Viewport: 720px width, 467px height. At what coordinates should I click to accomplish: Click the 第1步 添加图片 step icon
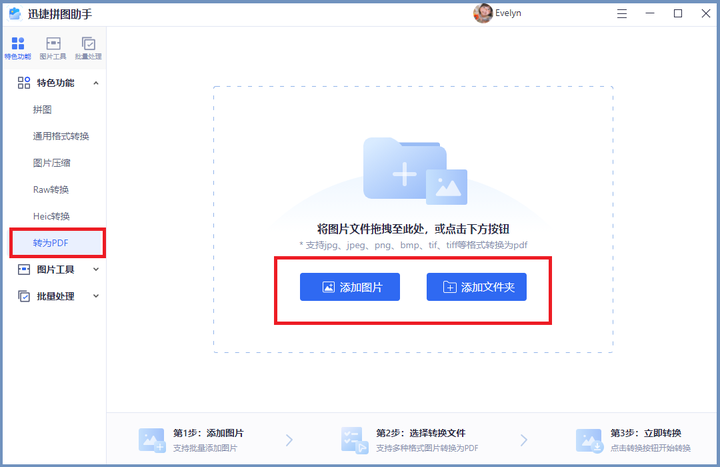pyautogui.click(x=152, y=439)
